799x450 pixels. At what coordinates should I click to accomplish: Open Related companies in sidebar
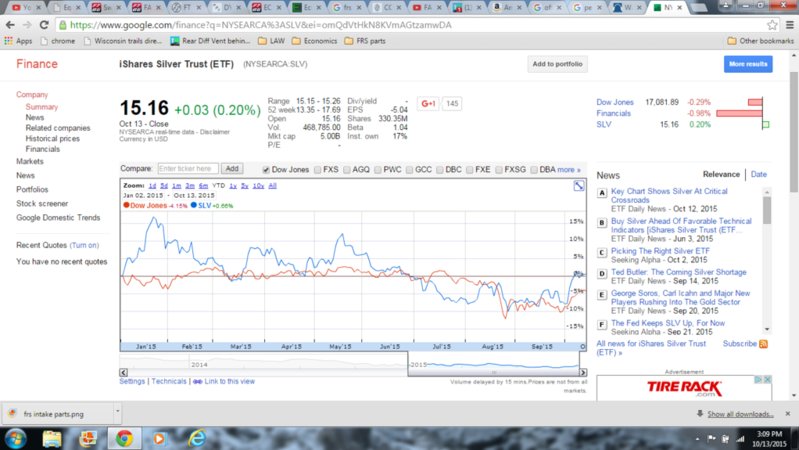[x=58, y=128]
